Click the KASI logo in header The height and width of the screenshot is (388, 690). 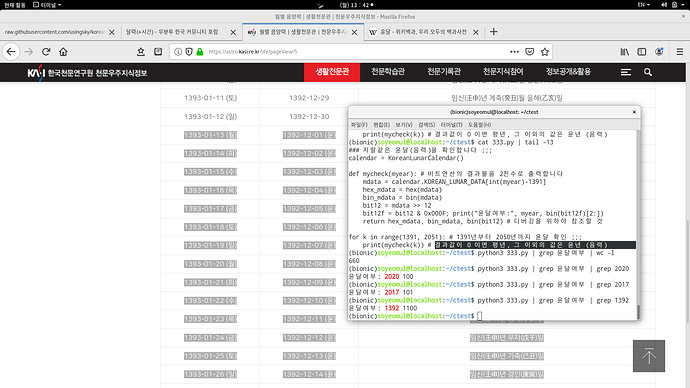pyautogui.click(x=87, y=72)
